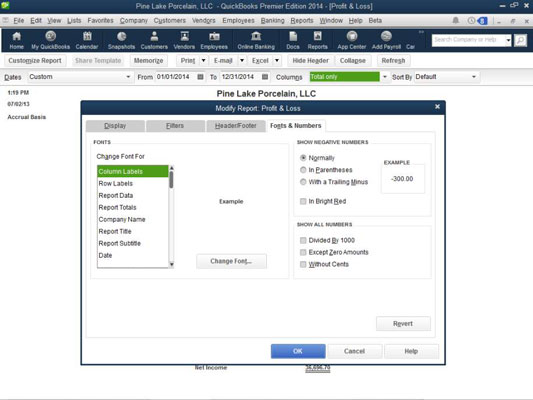Image resolution: width=533 pixels, height=400 pixels.
Task: Select the In Parentheses radio option
Action: click(303, 170)
